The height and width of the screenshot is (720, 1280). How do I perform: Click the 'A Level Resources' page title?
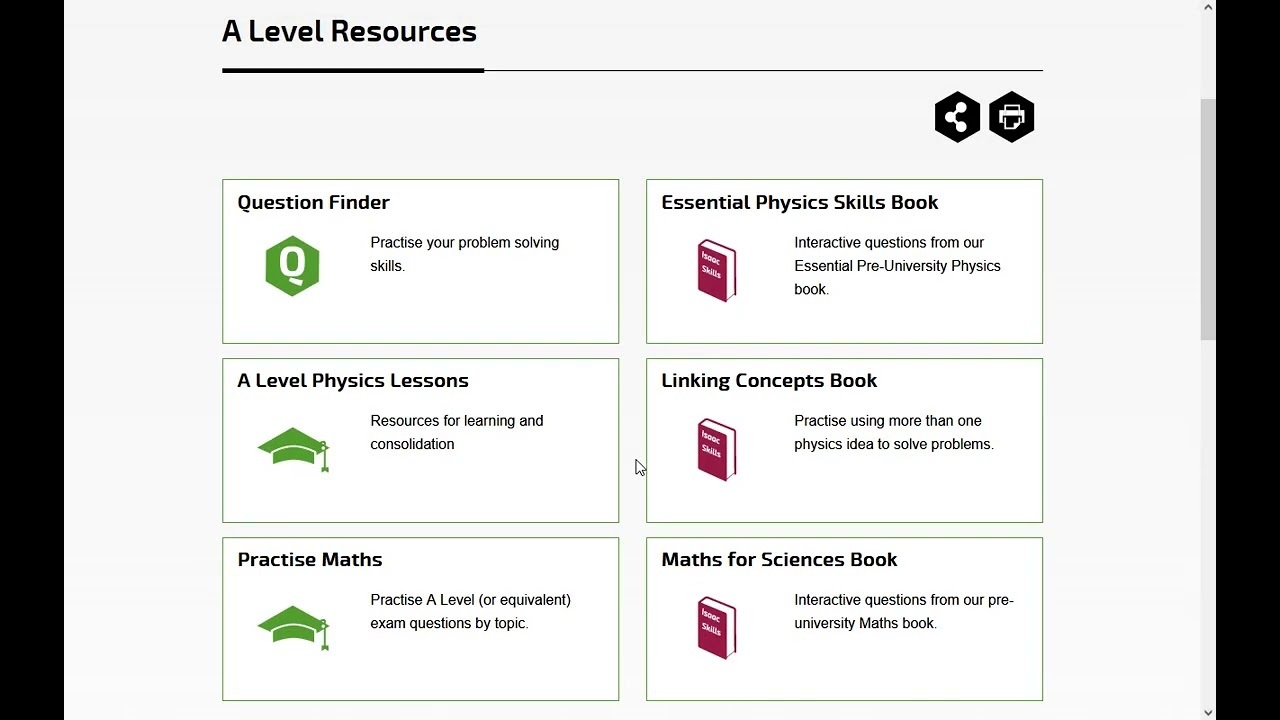pos(349,31)
